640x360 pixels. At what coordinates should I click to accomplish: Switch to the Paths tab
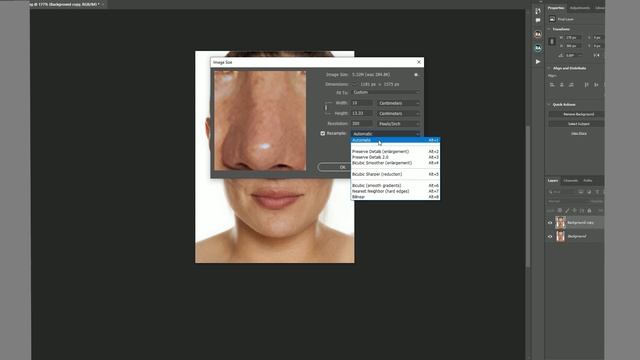pyautogui.click(x=588, y=181)
